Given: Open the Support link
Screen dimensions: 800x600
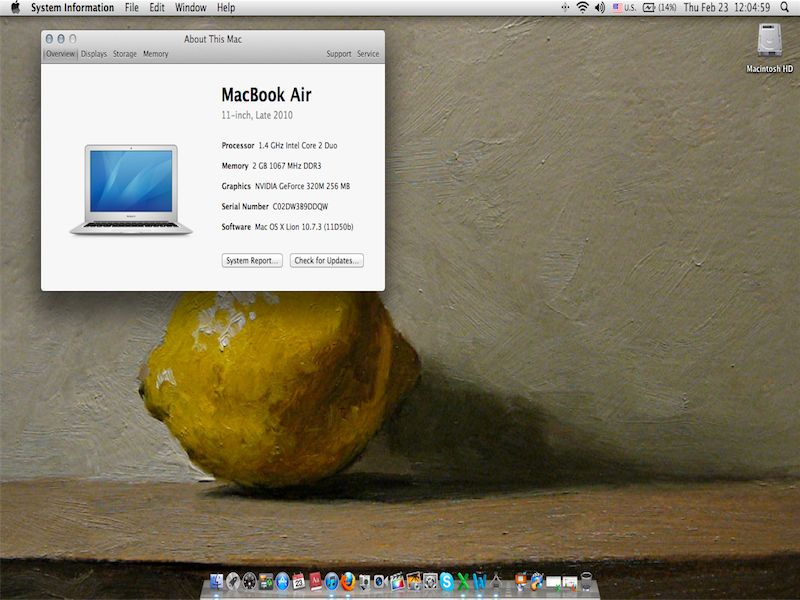Looking at the screenshot, I should point(338,54).
